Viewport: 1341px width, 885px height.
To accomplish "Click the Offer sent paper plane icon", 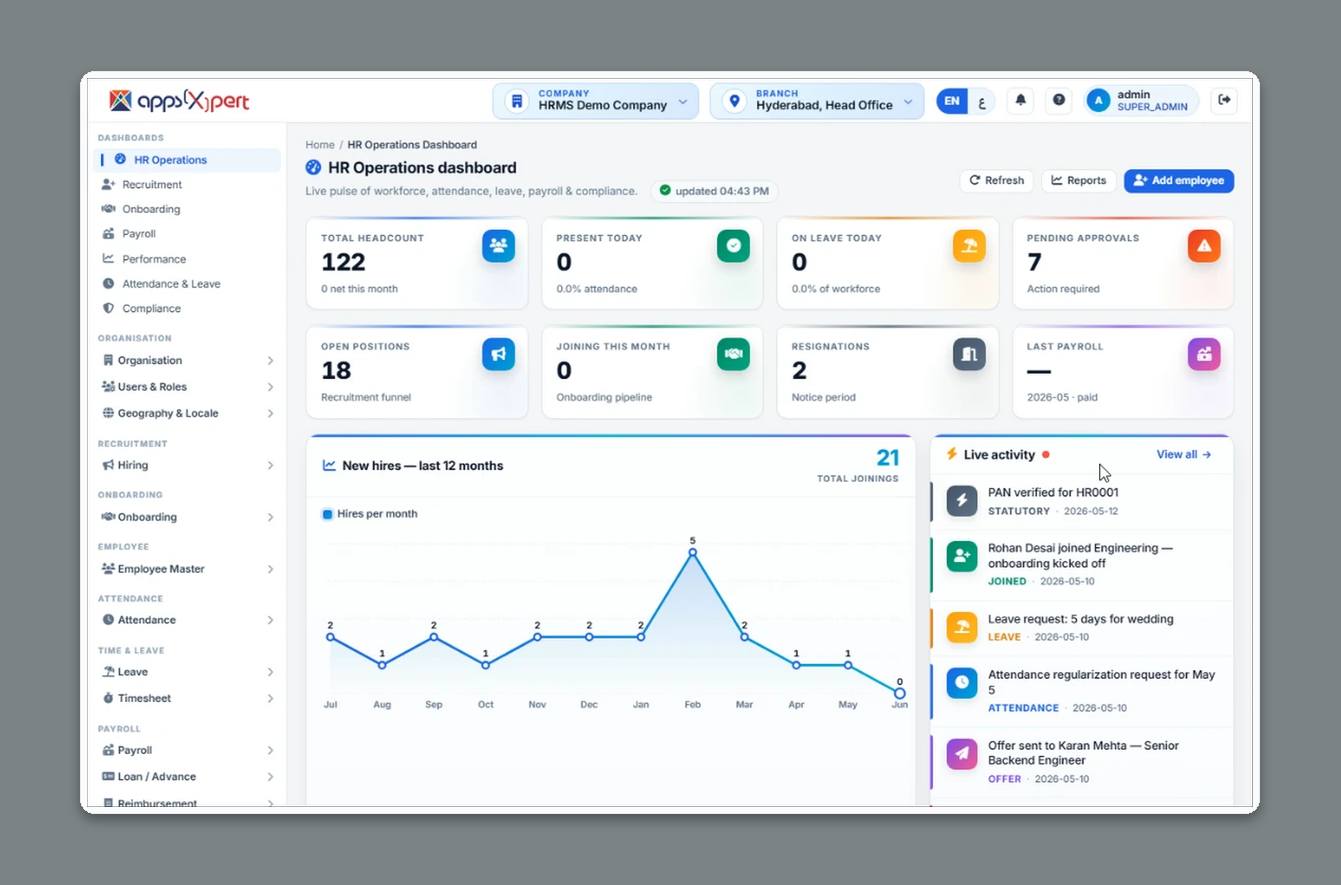I will click(x=962, y=754).
